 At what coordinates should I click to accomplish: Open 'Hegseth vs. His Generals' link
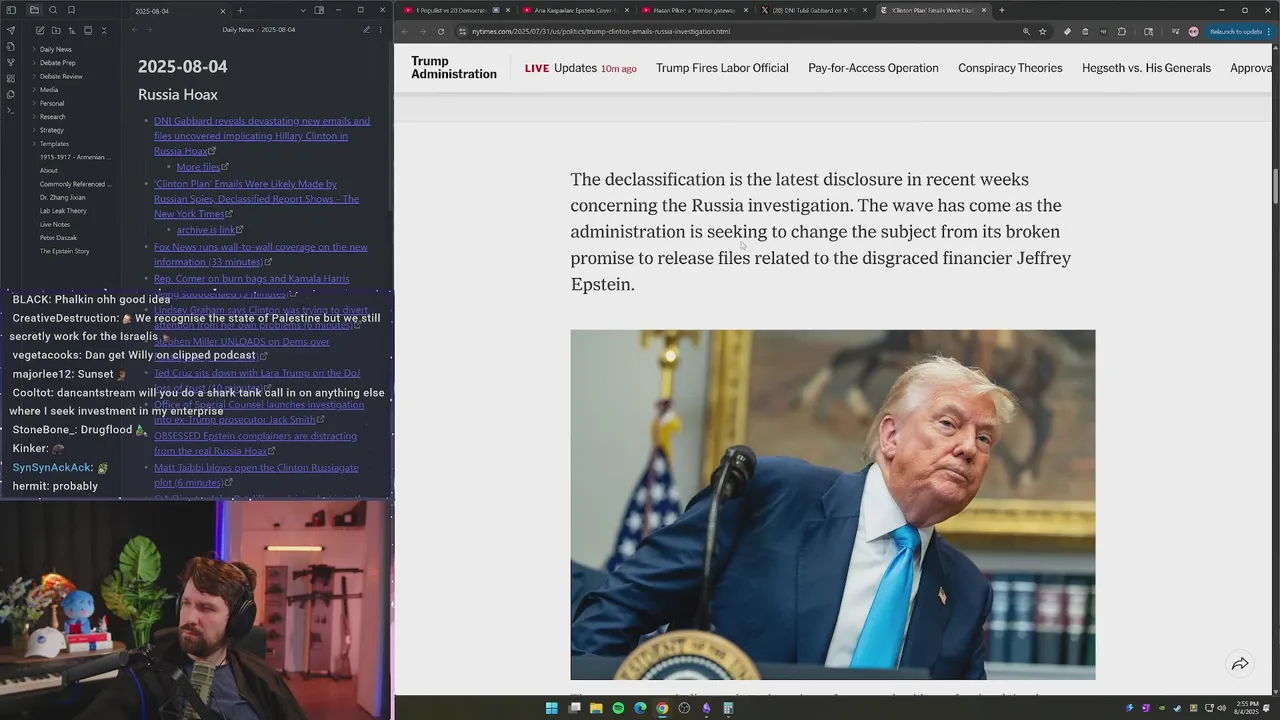click(1146, 68)
